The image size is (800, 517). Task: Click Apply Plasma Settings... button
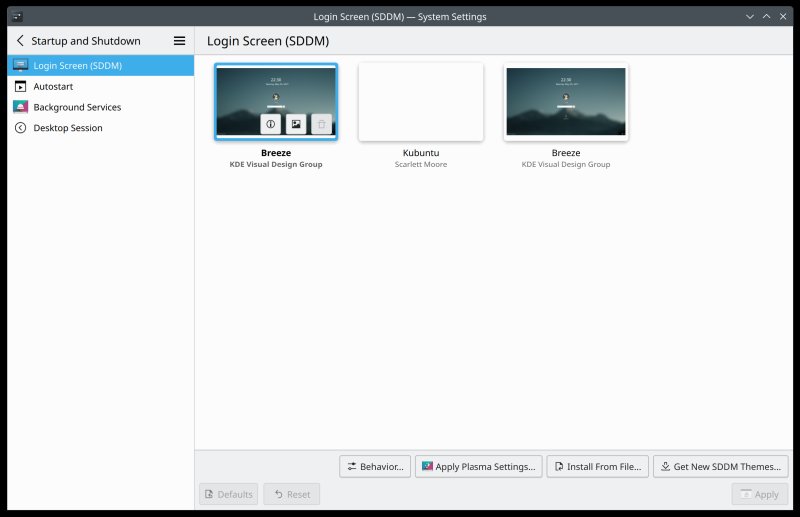point(477,467)
